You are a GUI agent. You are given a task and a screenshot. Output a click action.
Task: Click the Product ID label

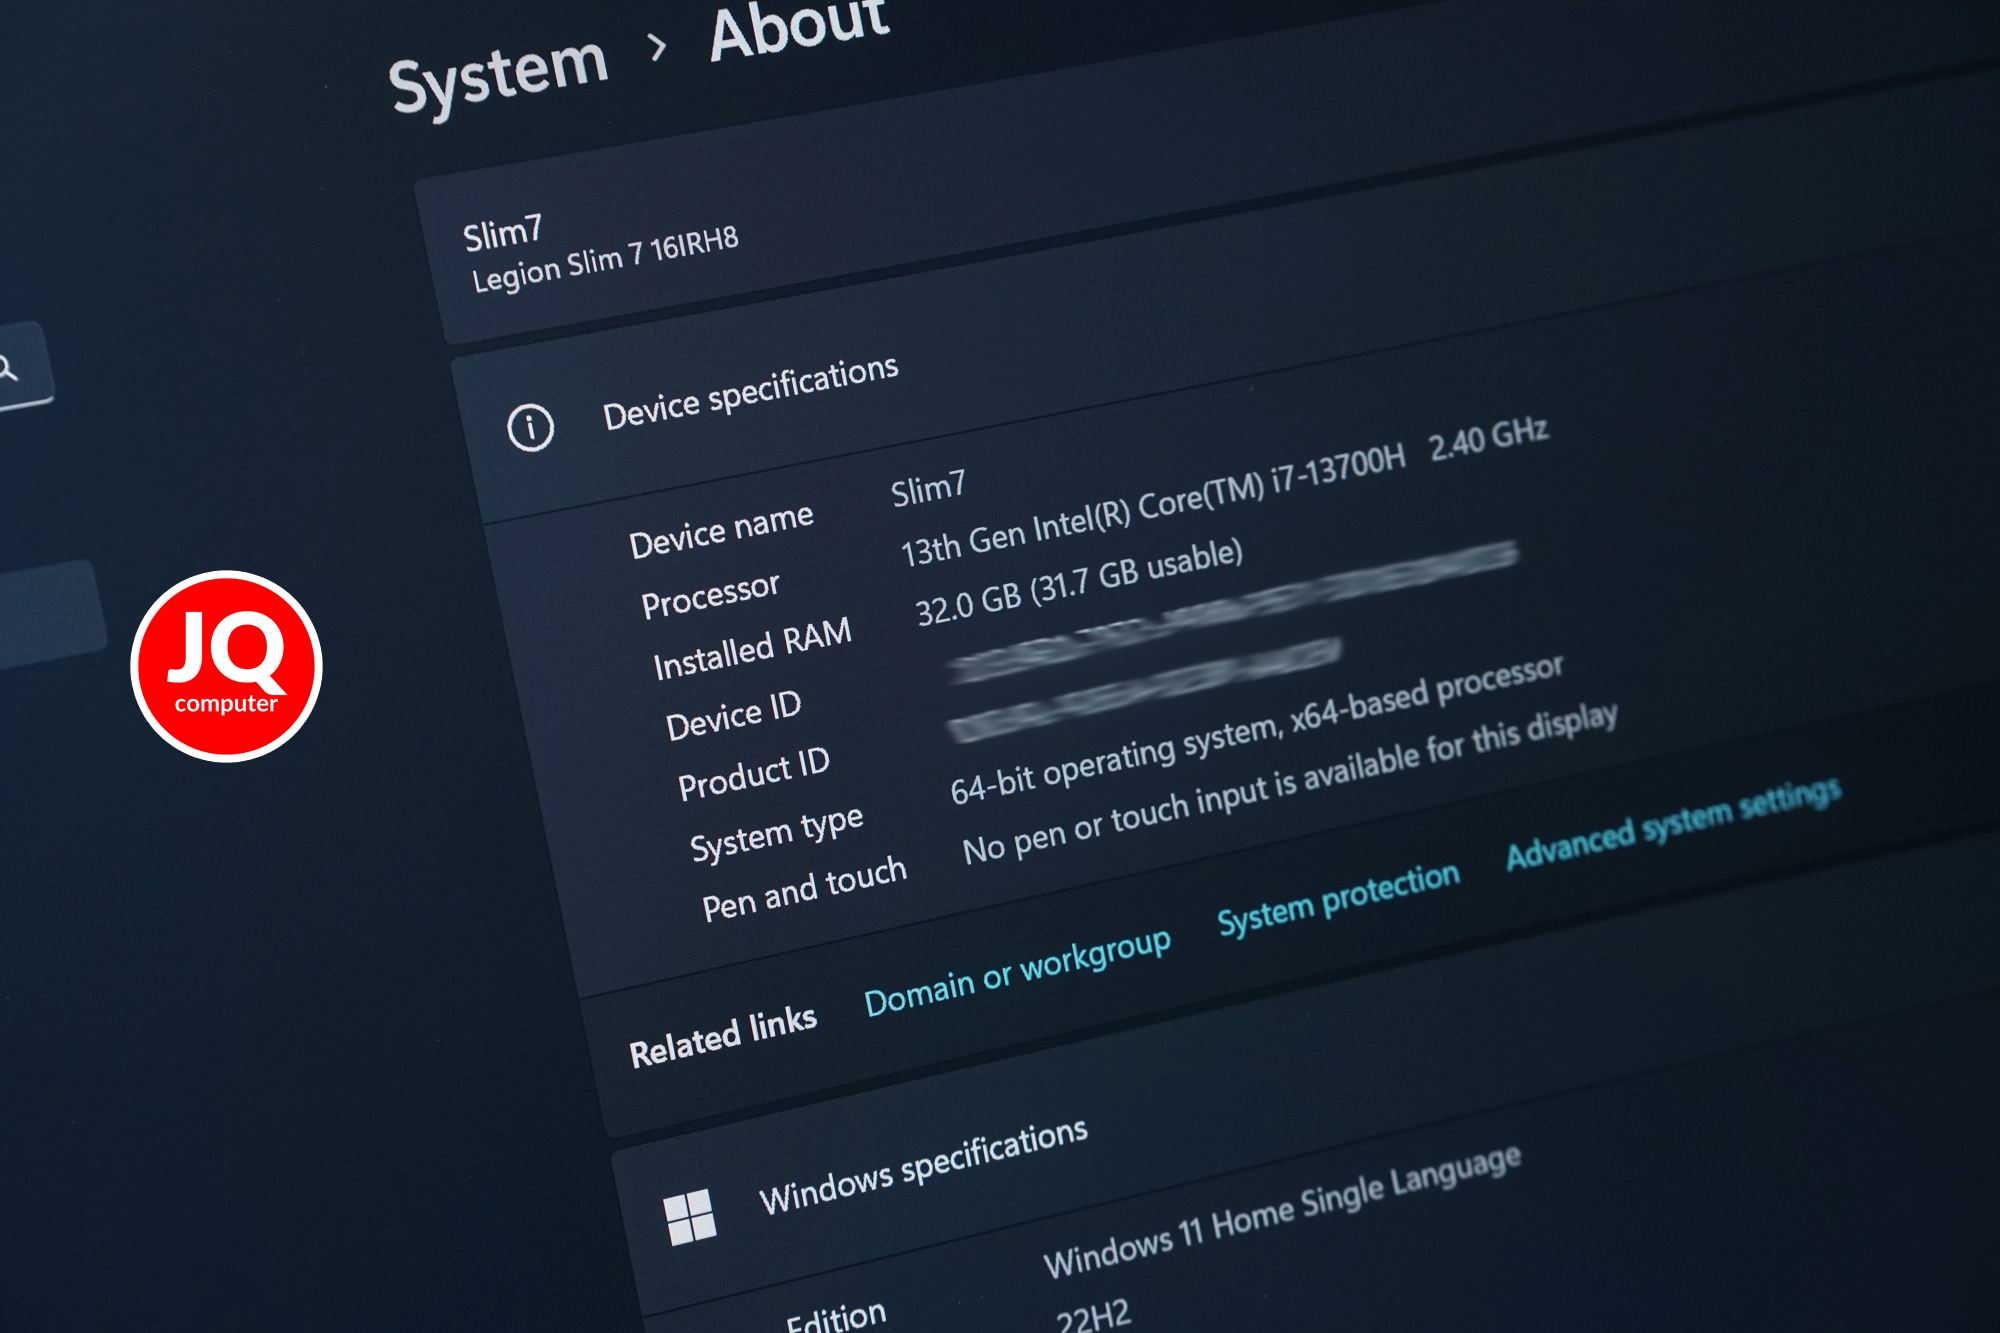754,774
